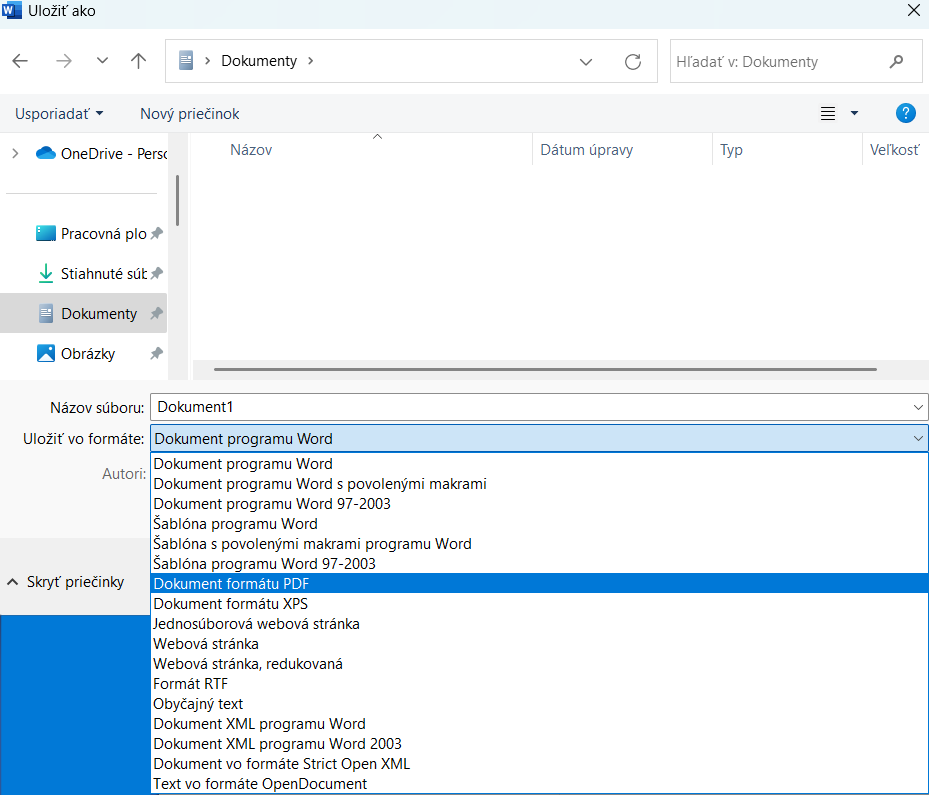
Task: Create folder with Nový priečinok
Action: [190, 114]
